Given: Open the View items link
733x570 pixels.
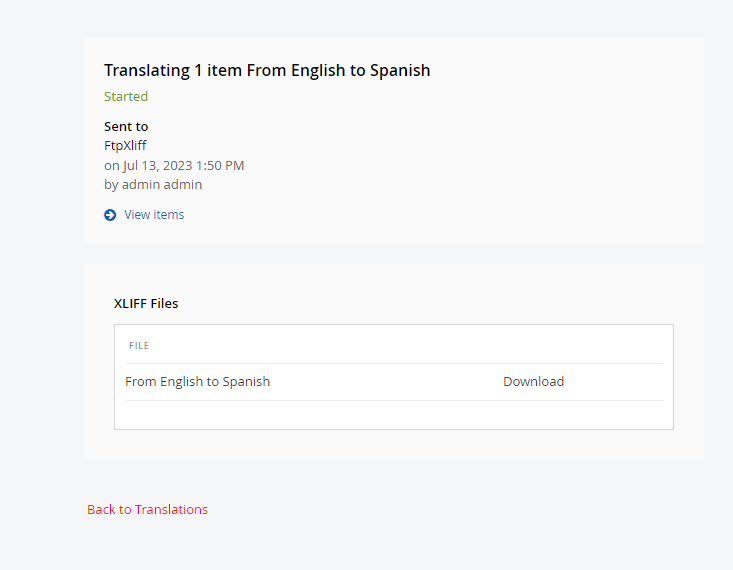Looking at the screenshot, I should (x=154, y=215).
